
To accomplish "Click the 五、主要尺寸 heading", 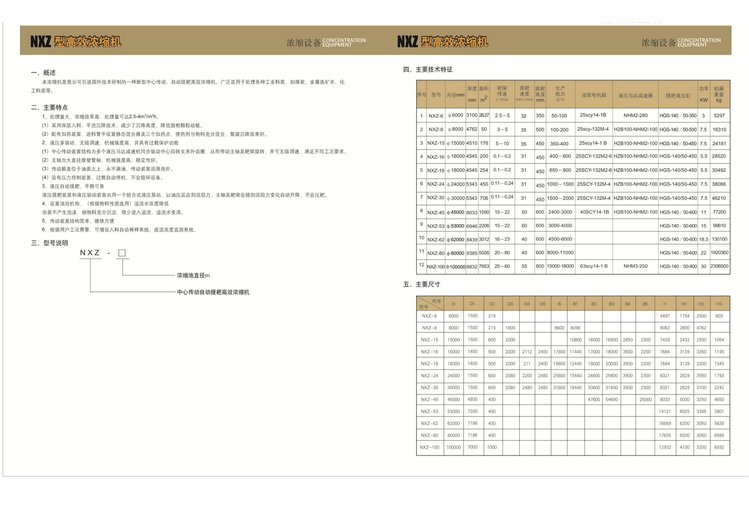I will click(420, 284).
